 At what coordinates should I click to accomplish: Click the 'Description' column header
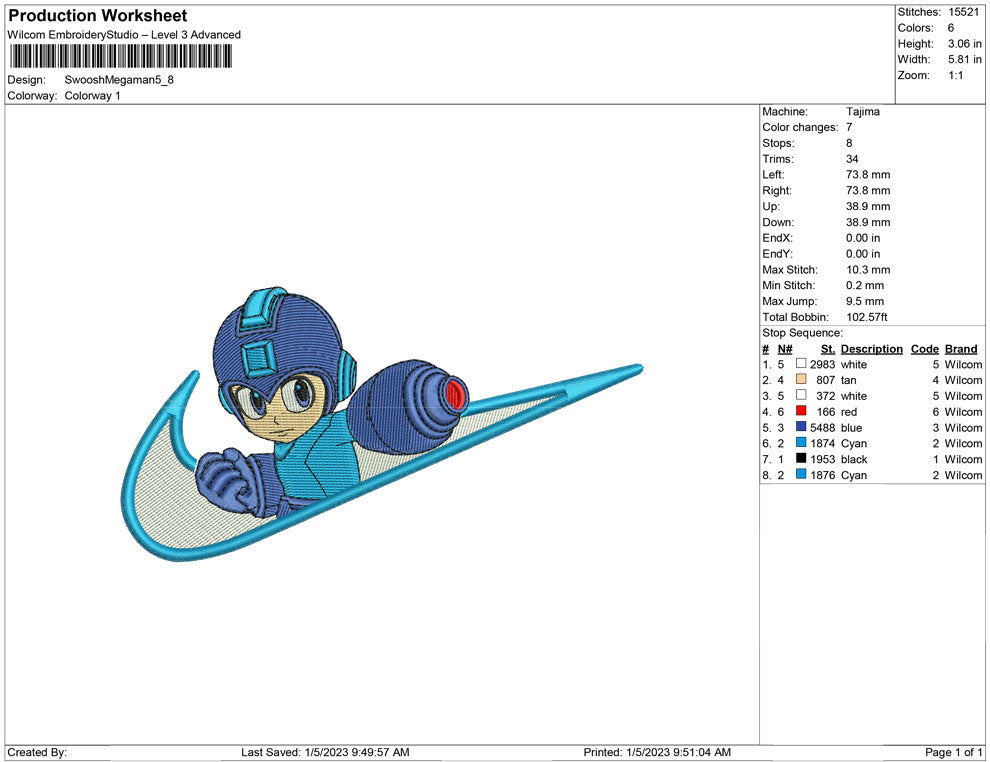click(x=871, y=348)
